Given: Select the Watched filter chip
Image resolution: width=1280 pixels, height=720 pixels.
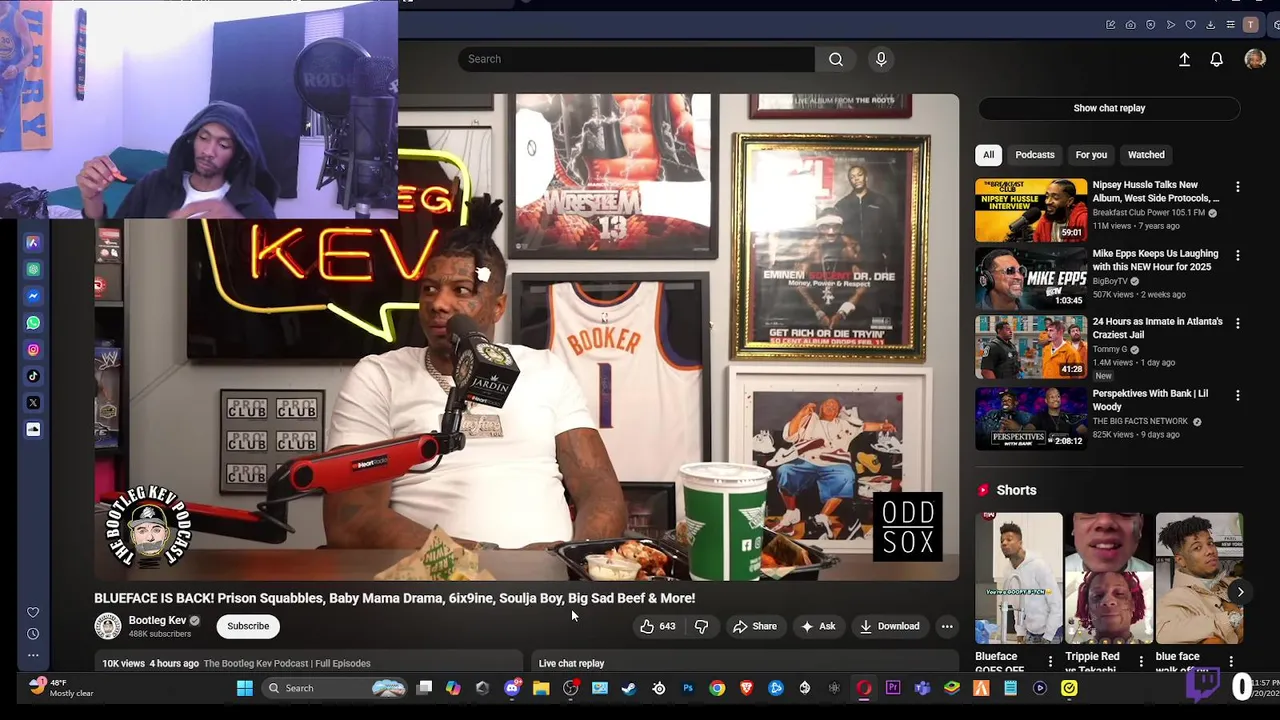Looking at the screenshot, I should click(x=1146, y=155).
